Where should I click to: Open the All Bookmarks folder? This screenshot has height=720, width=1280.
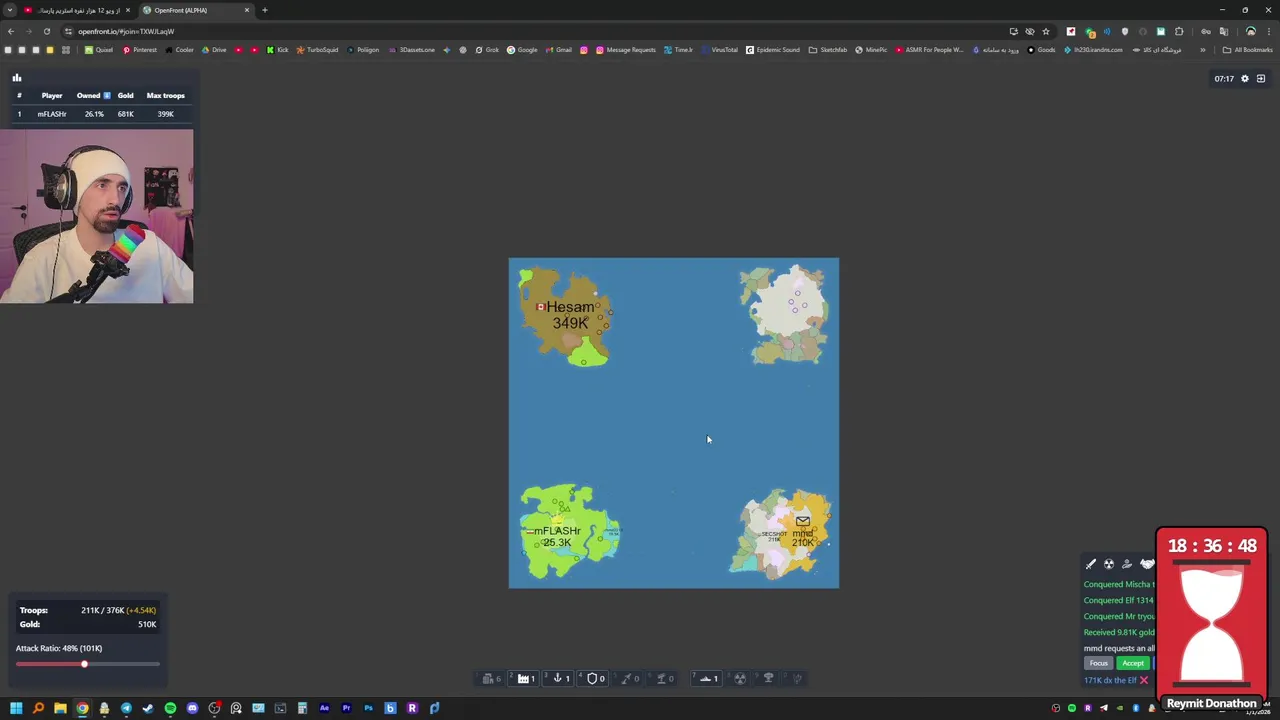1248,50
